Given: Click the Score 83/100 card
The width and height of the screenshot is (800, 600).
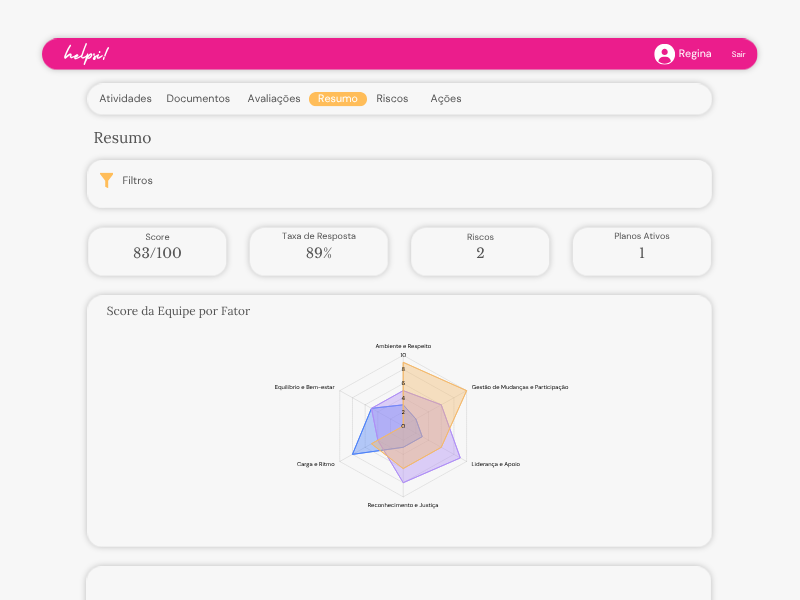Looking at the screenshot, I should (157, 251).
